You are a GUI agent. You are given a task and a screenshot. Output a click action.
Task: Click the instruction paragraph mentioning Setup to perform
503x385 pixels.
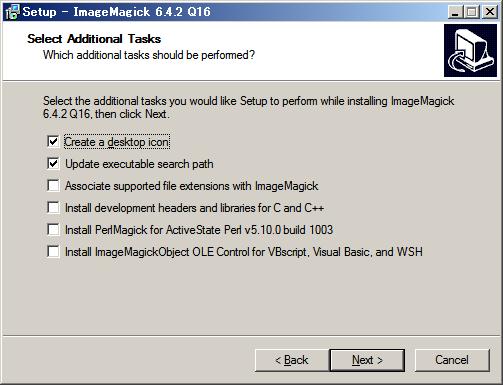point(249,107)
